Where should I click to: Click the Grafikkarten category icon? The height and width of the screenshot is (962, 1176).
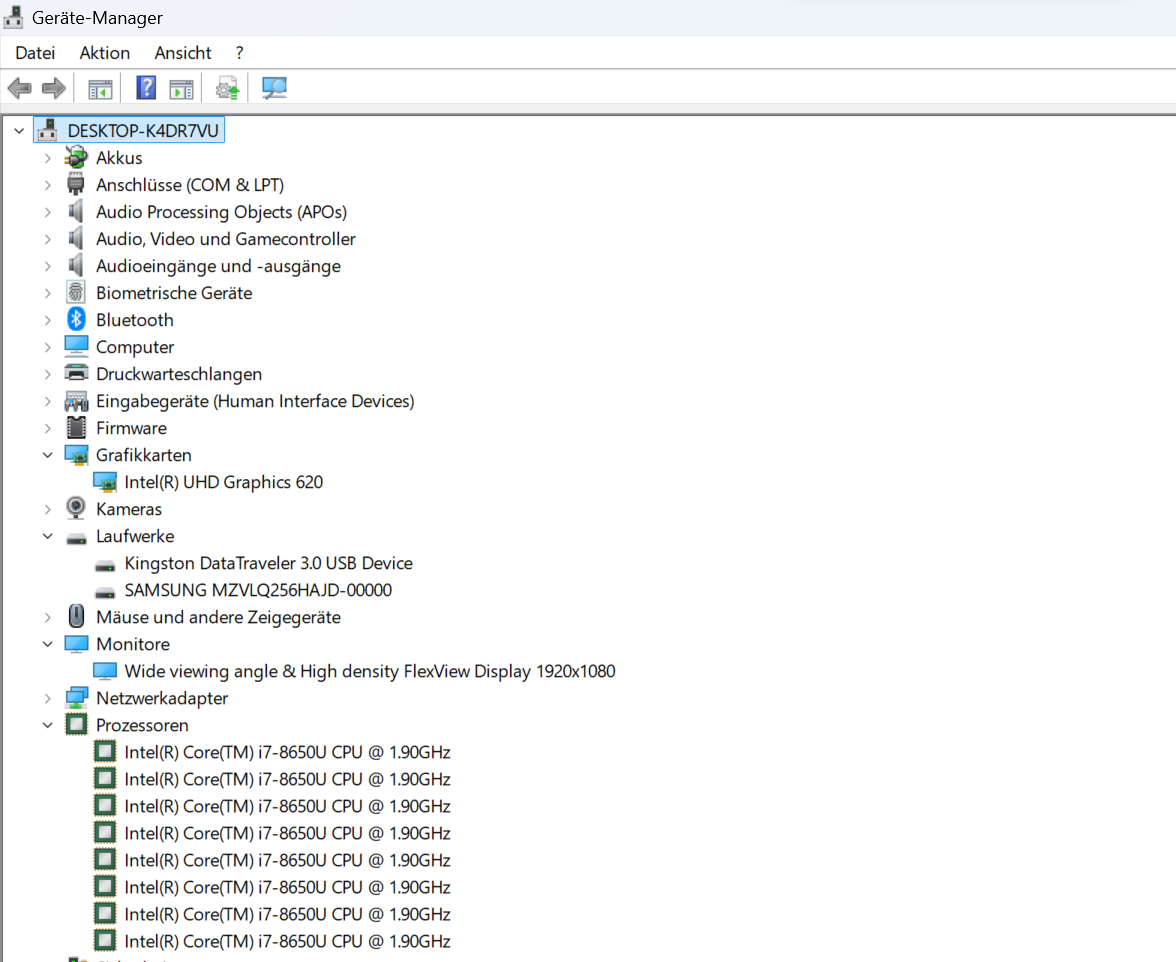coord(76,454)
